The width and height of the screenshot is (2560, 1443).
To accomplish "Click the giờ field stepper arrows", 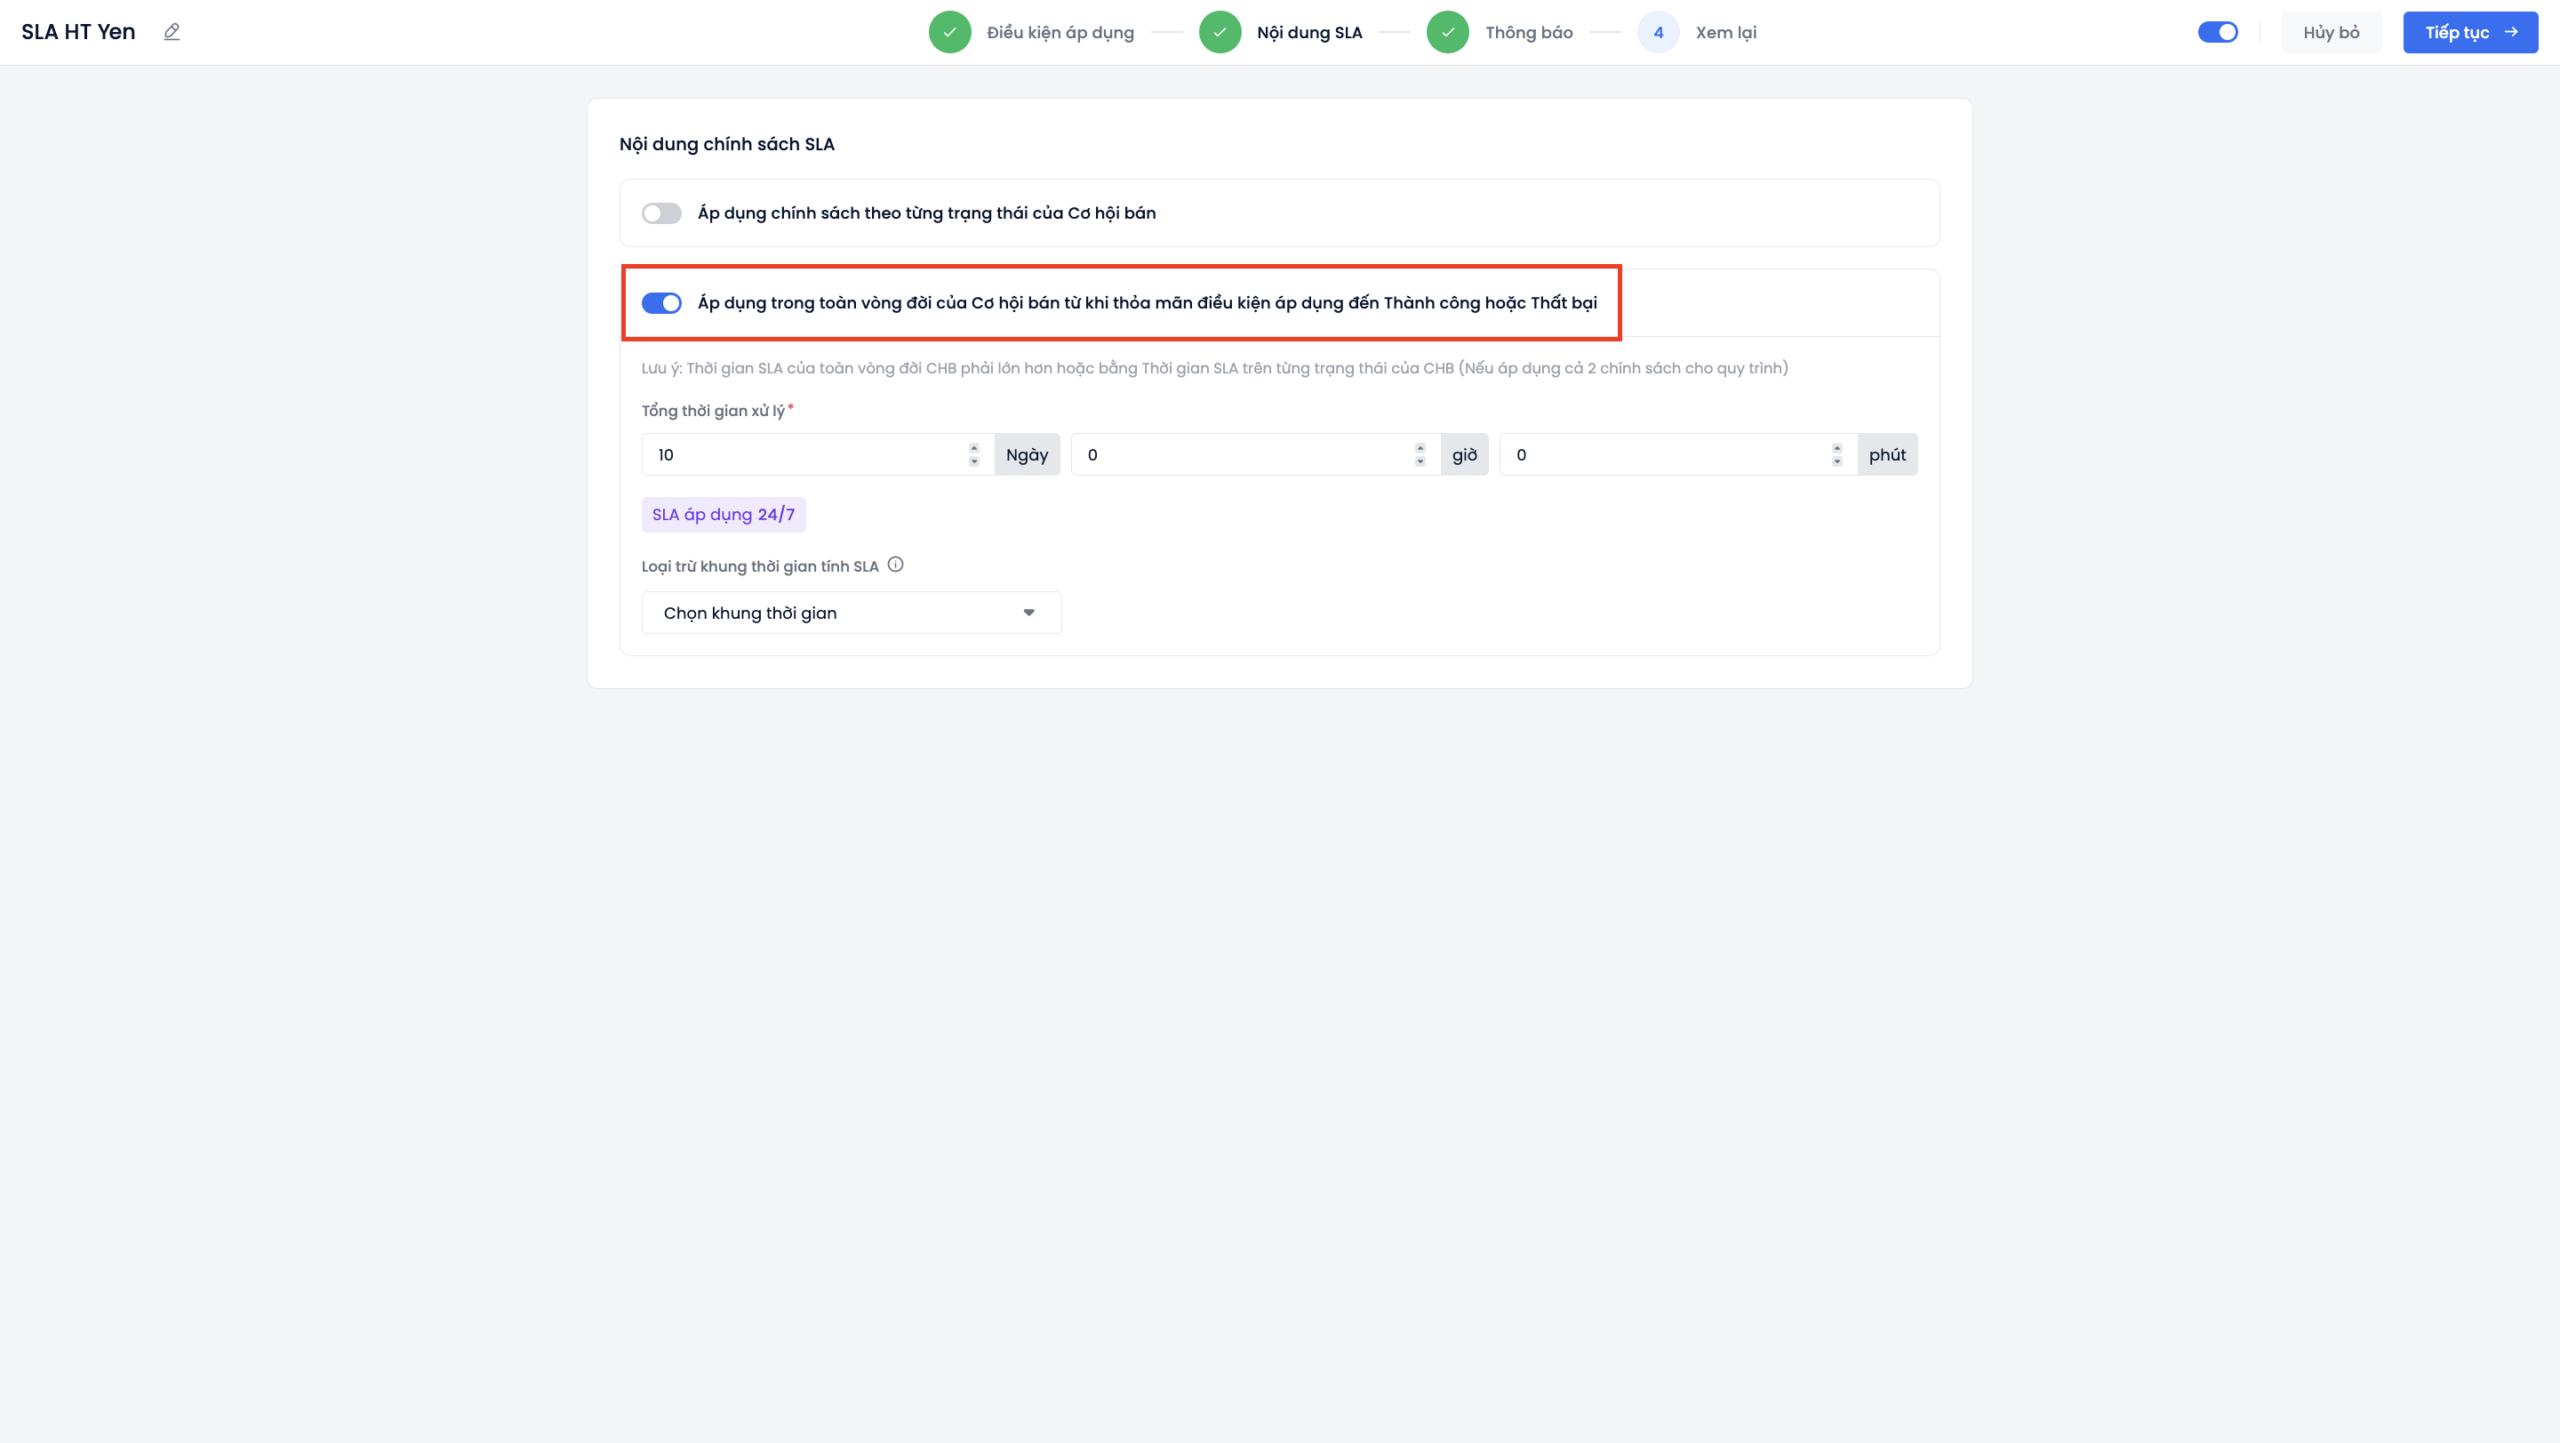I will pyautogui.click(x=1420, y=455).
